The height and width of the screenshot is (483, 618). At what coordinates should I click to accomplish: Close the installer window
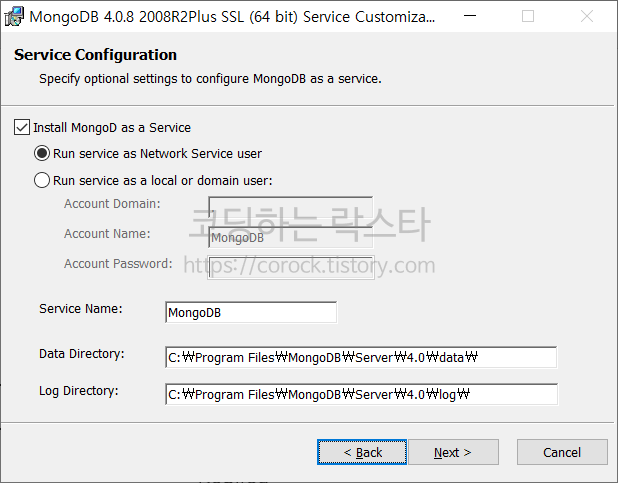pyautogui.click(x=587, y=17)
